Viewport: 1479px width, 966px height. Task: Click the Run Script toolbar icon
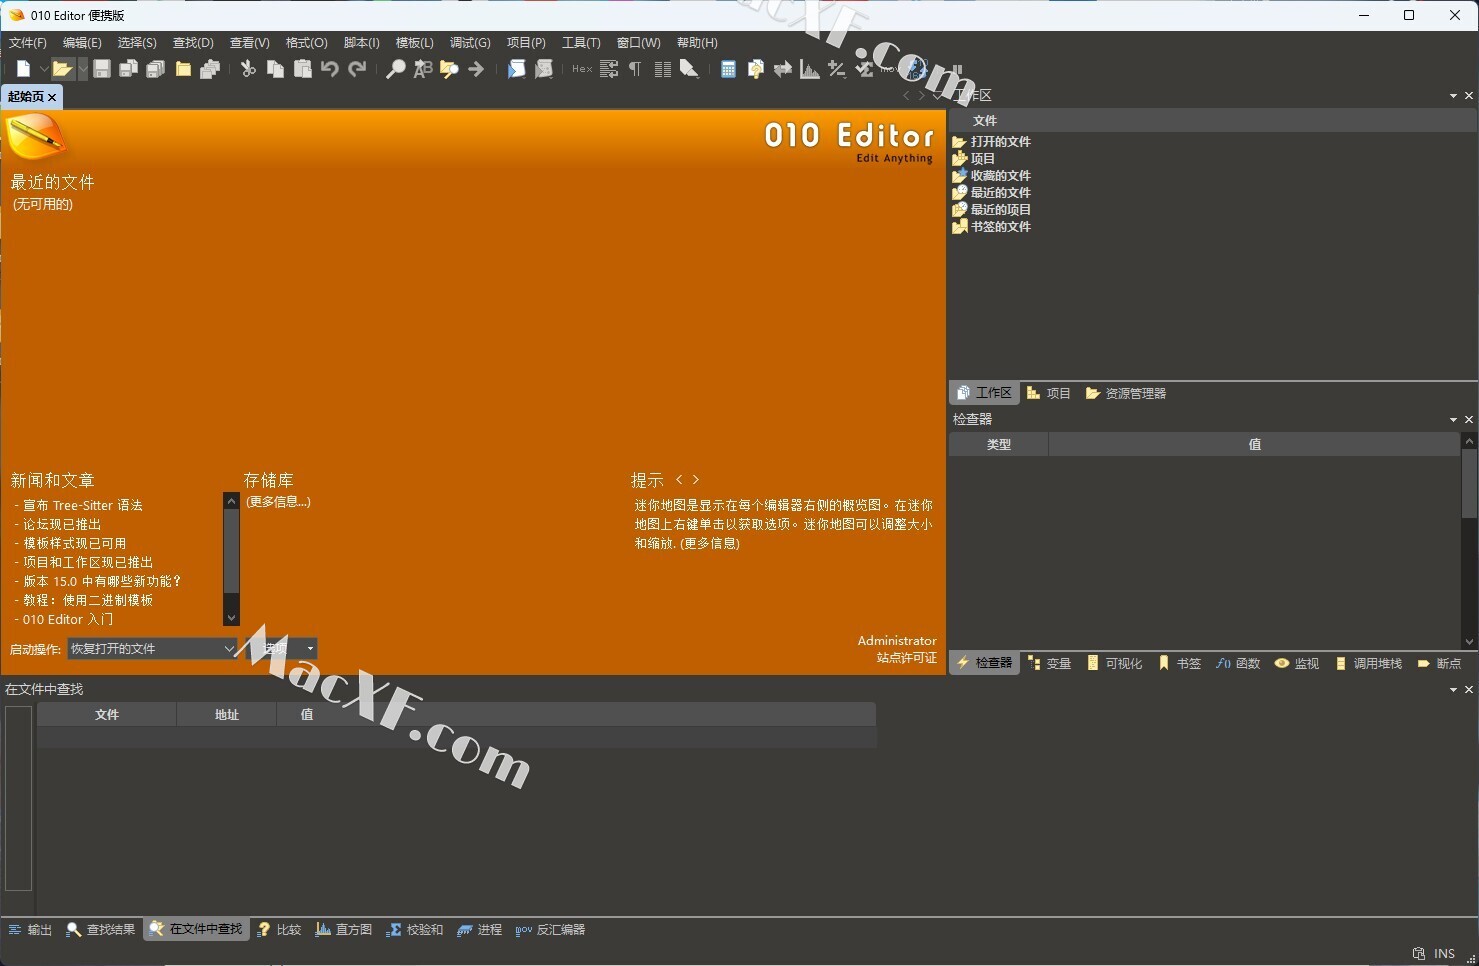[516, 69]
